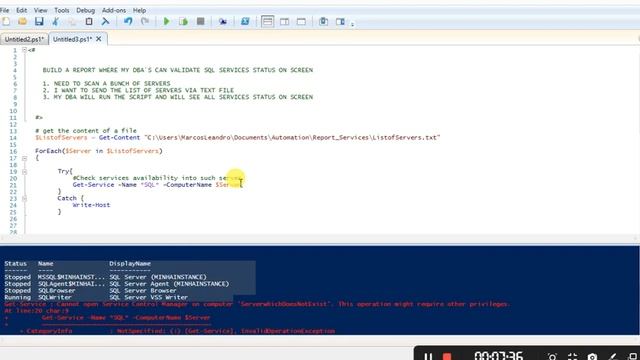Show the command window
This screenshot has width=640, height=360.
(x=323, y=21)
